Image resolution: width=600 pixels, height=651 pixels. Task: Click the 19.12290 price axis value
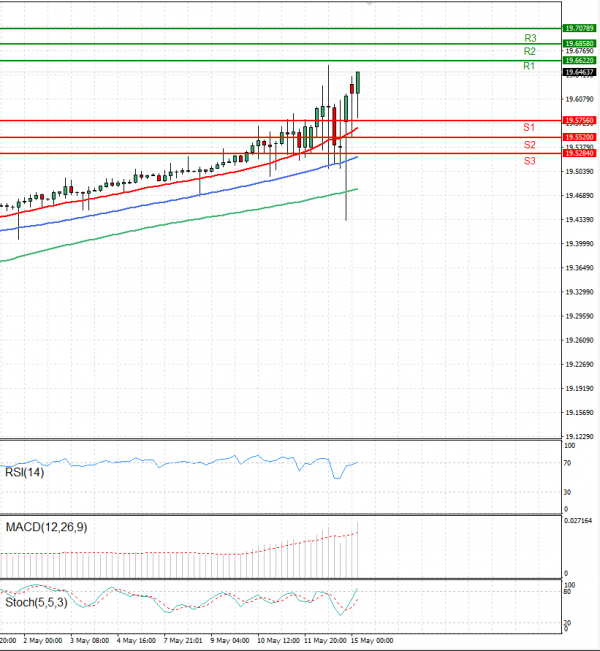pyautogui.click(x=580, y=437)
